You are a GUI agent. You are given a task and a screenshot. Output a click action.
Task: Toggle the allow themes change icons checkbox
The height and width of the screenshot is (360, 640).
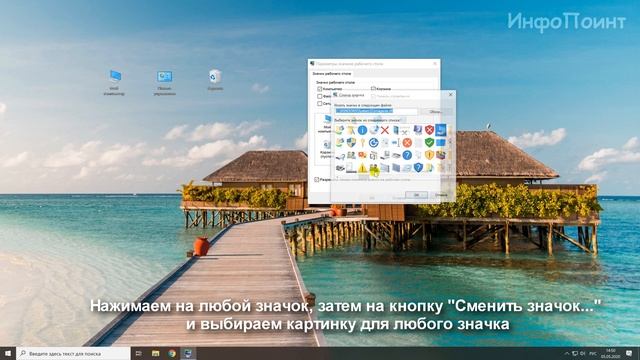point(317,179)
